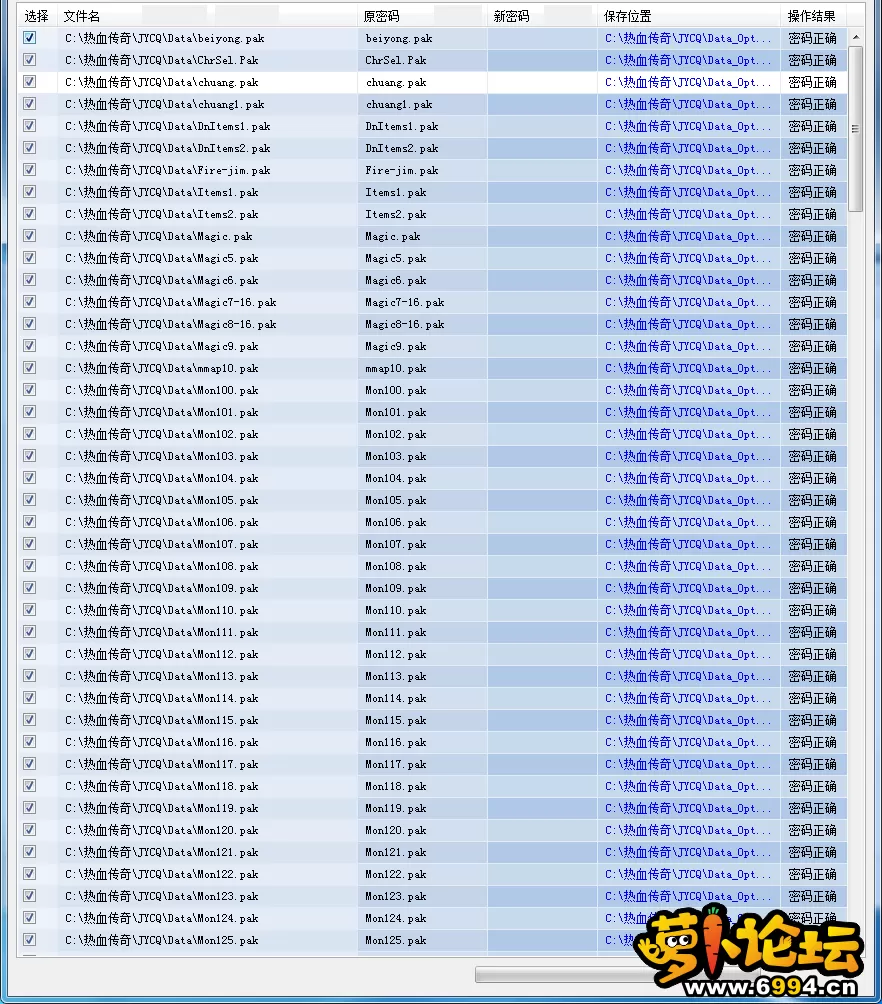Select file path ending Magic7-16.pak
This screenshot has width=882, height=1004.
pyautogui.click(x=170, y=302)
